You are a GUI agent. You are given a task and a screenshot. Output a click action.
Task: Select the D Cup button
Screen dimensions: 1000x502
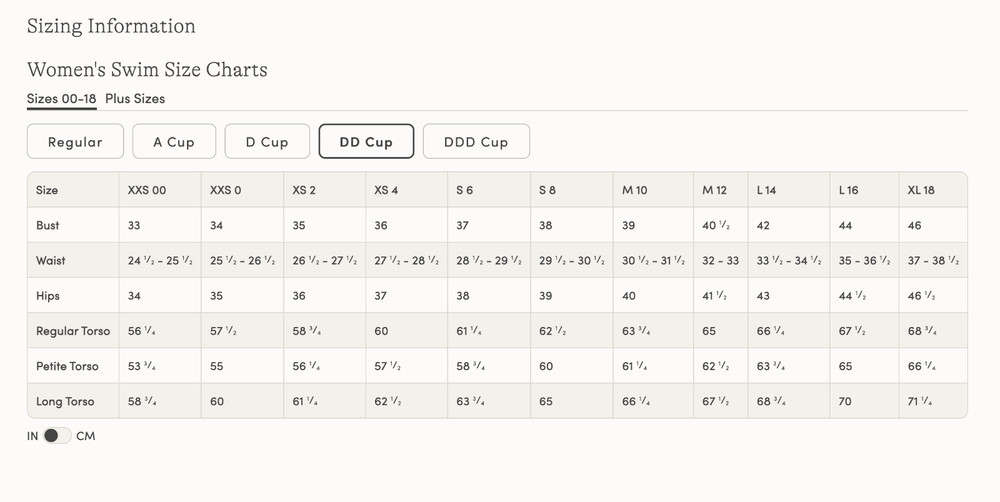[267, 142]
